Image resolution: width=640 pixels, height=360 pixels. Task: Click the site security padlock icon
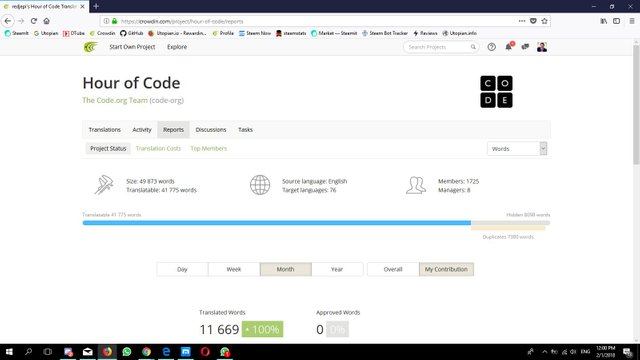115,21
